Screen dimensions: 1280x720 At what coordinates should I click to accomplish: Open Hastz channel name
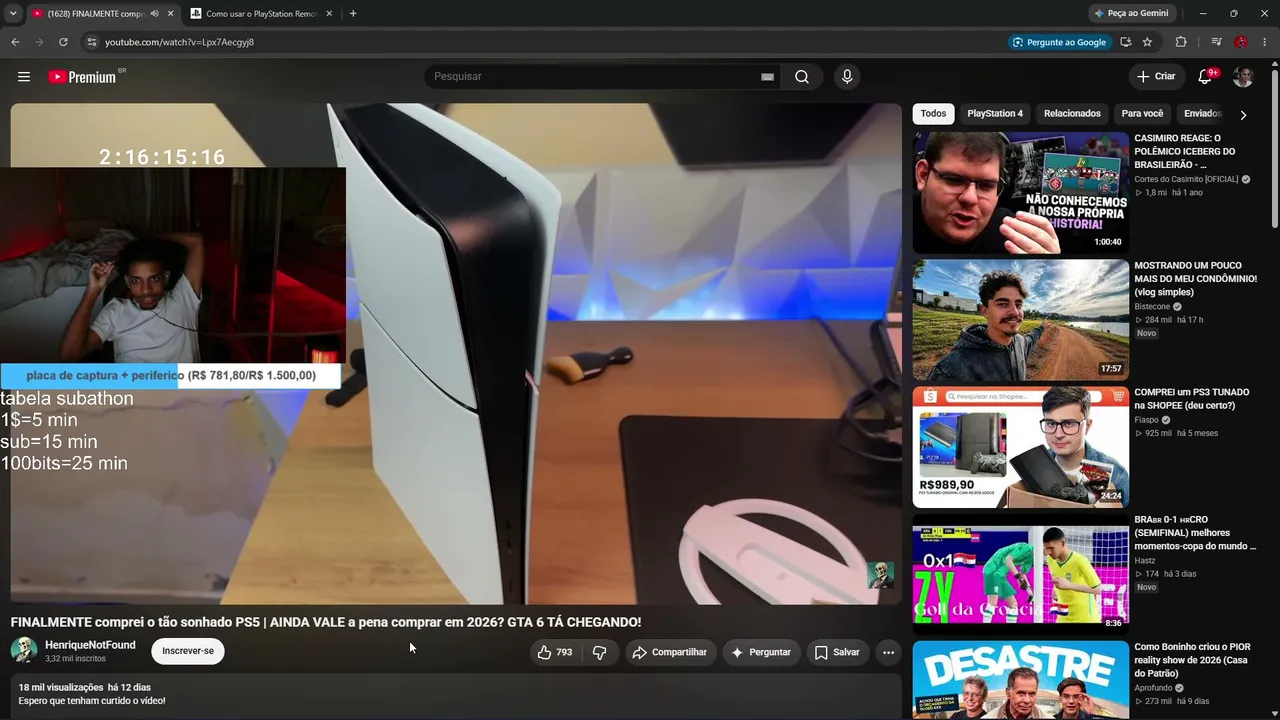1145,561
